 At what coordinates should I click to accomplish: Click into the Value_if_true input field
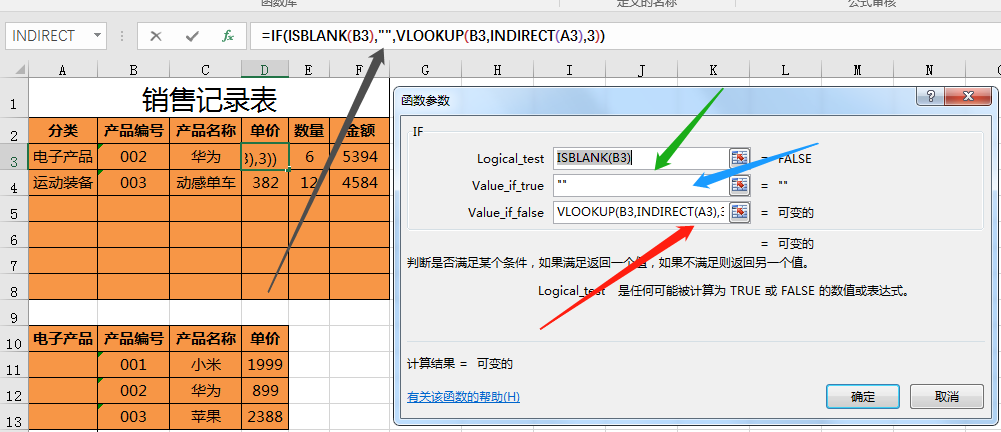[640, 185]
